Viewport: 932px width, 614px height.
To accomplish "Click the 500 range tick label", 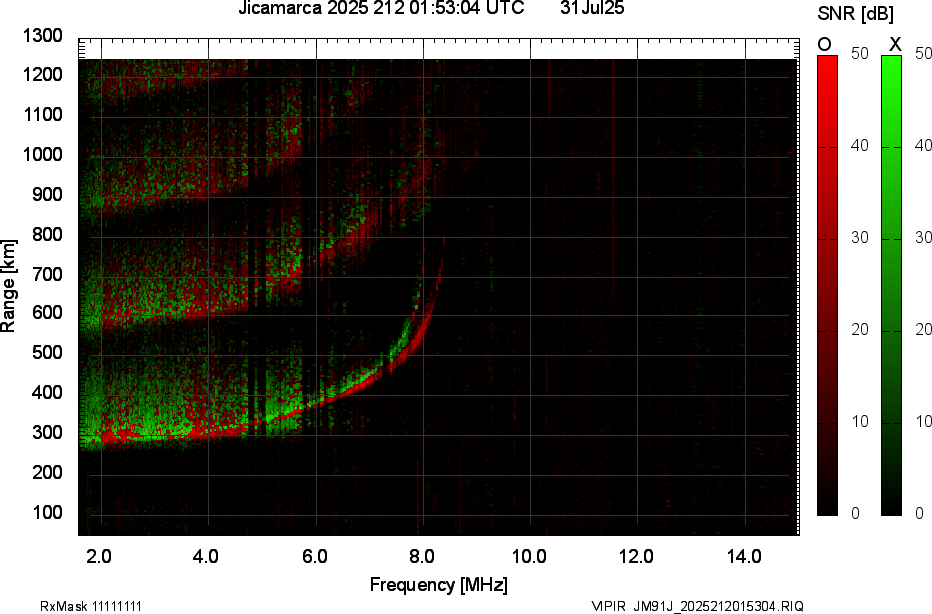I will click(47, 352).
